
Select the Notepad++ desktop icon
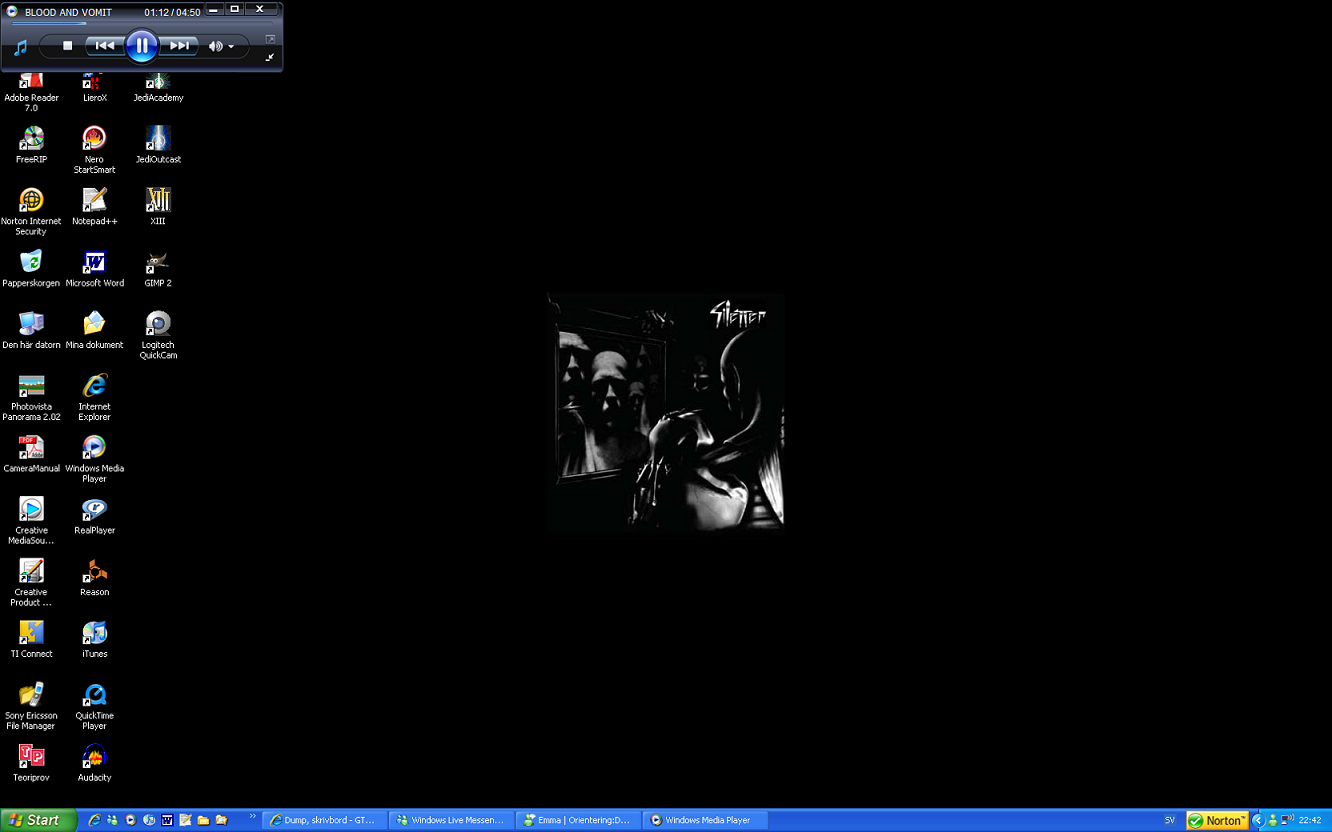(95, 207)
